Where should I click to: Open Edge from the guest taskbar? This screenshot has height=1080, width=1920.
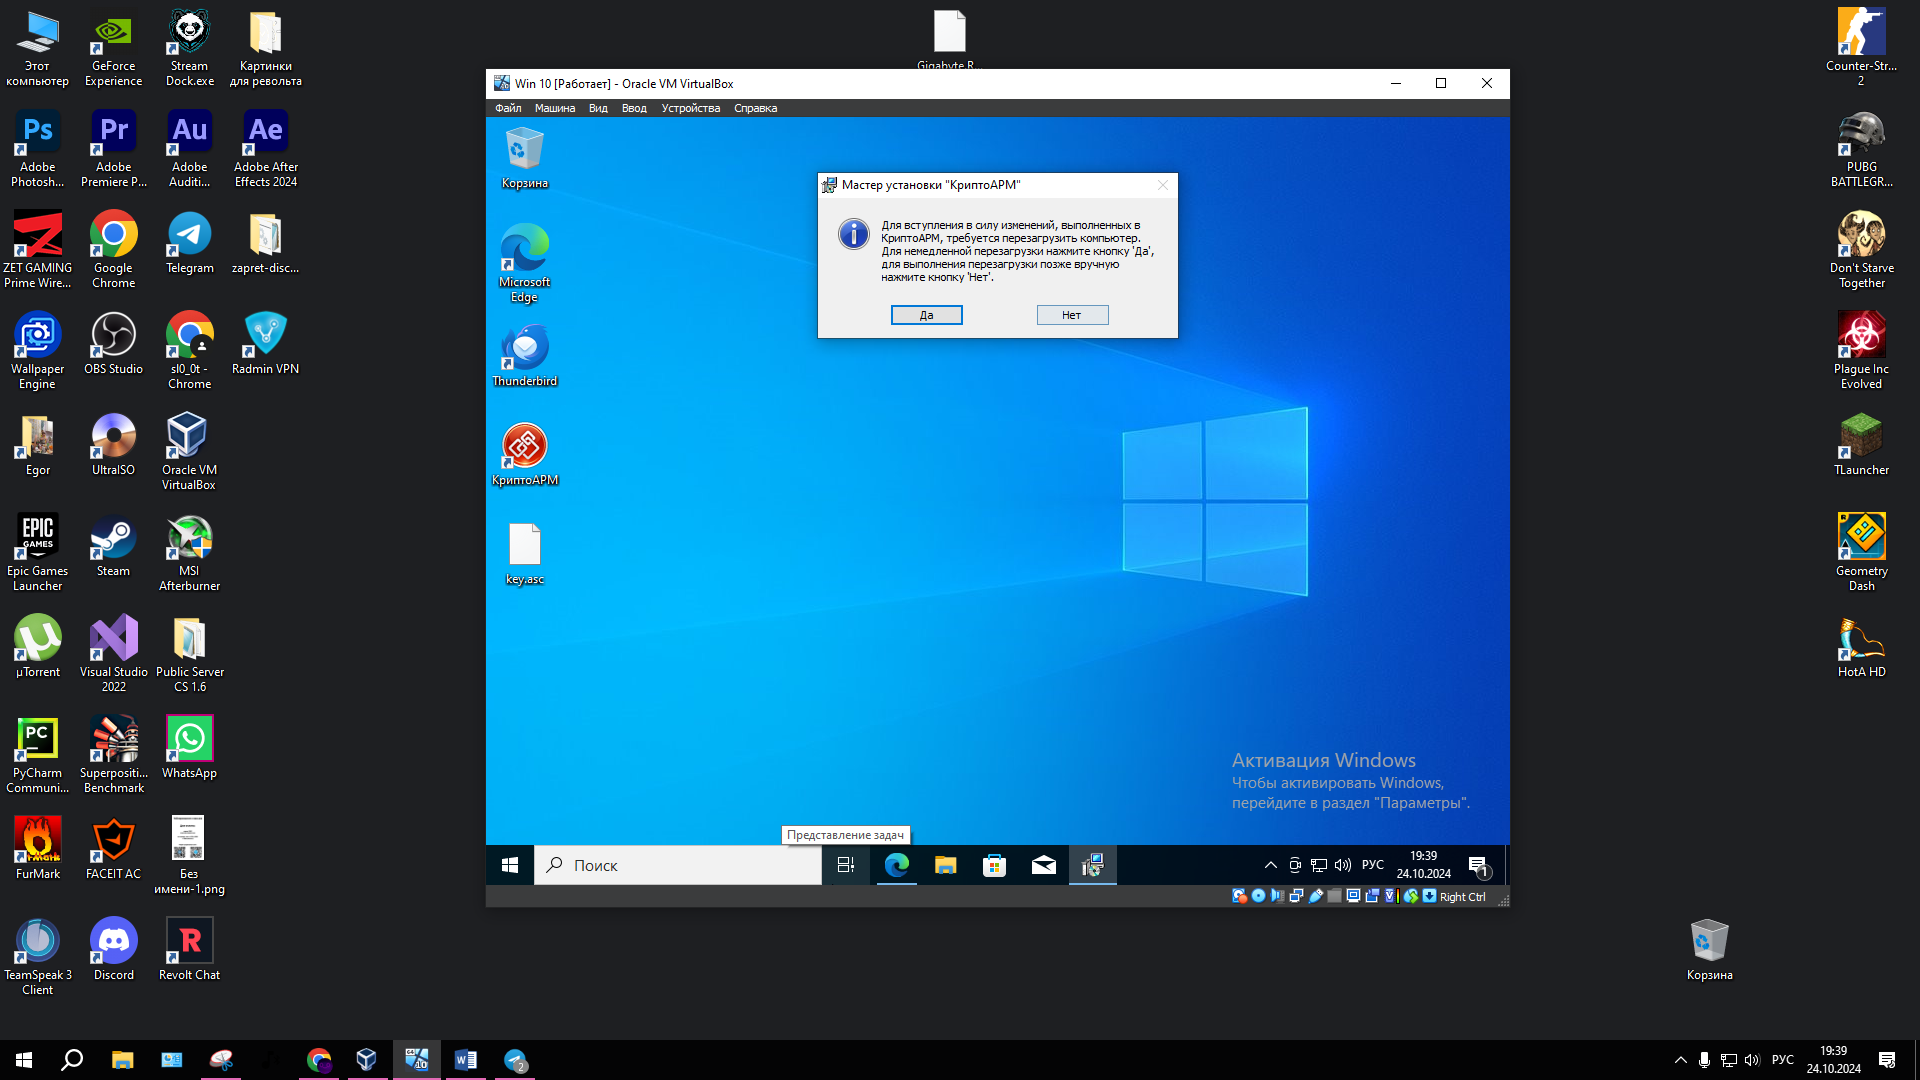897,865
